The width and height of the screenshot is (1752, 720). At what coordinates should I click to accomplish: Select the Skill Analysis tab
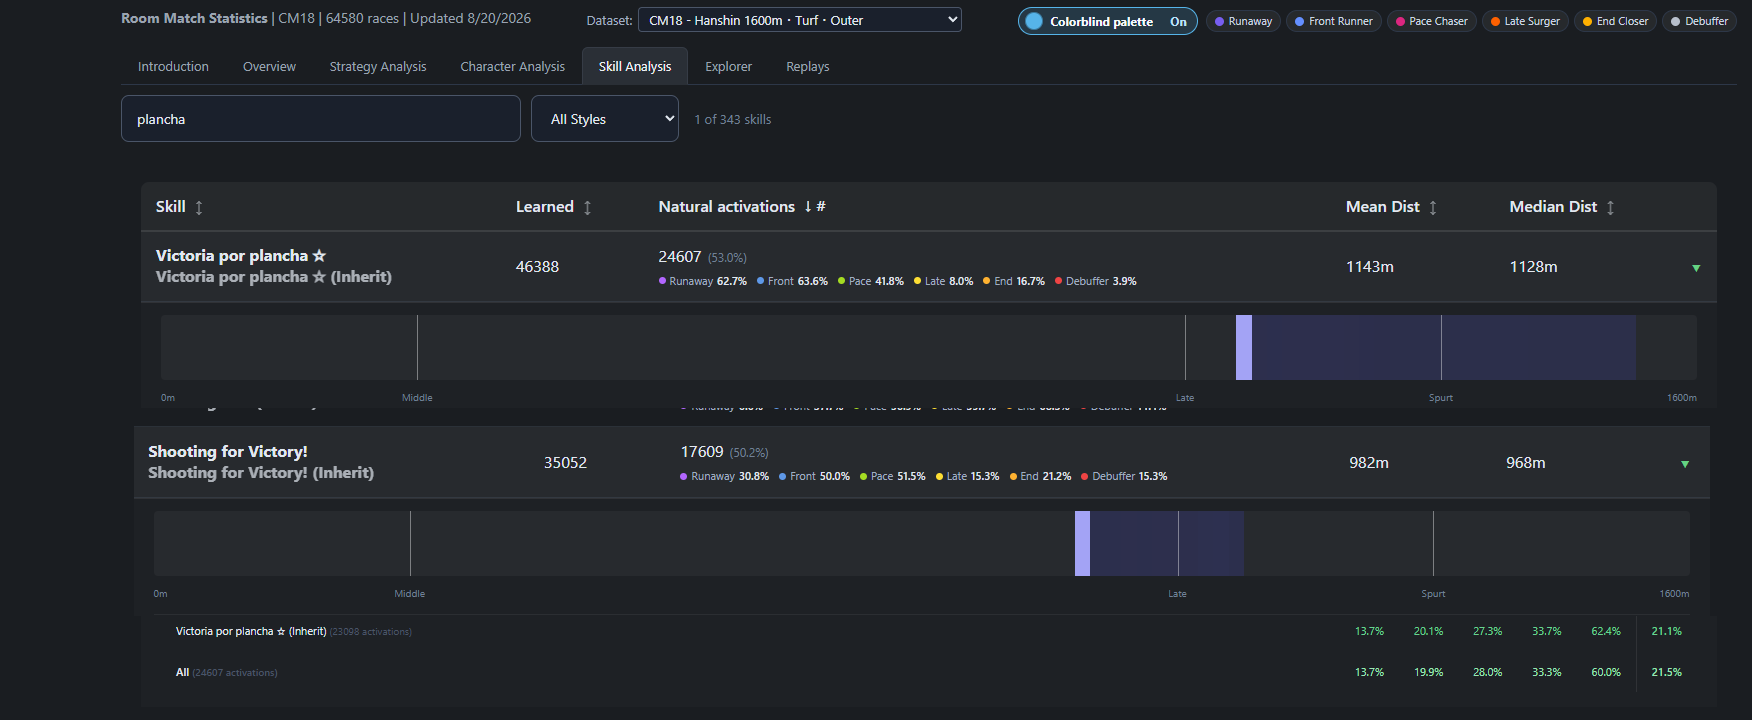coord(635,67)
